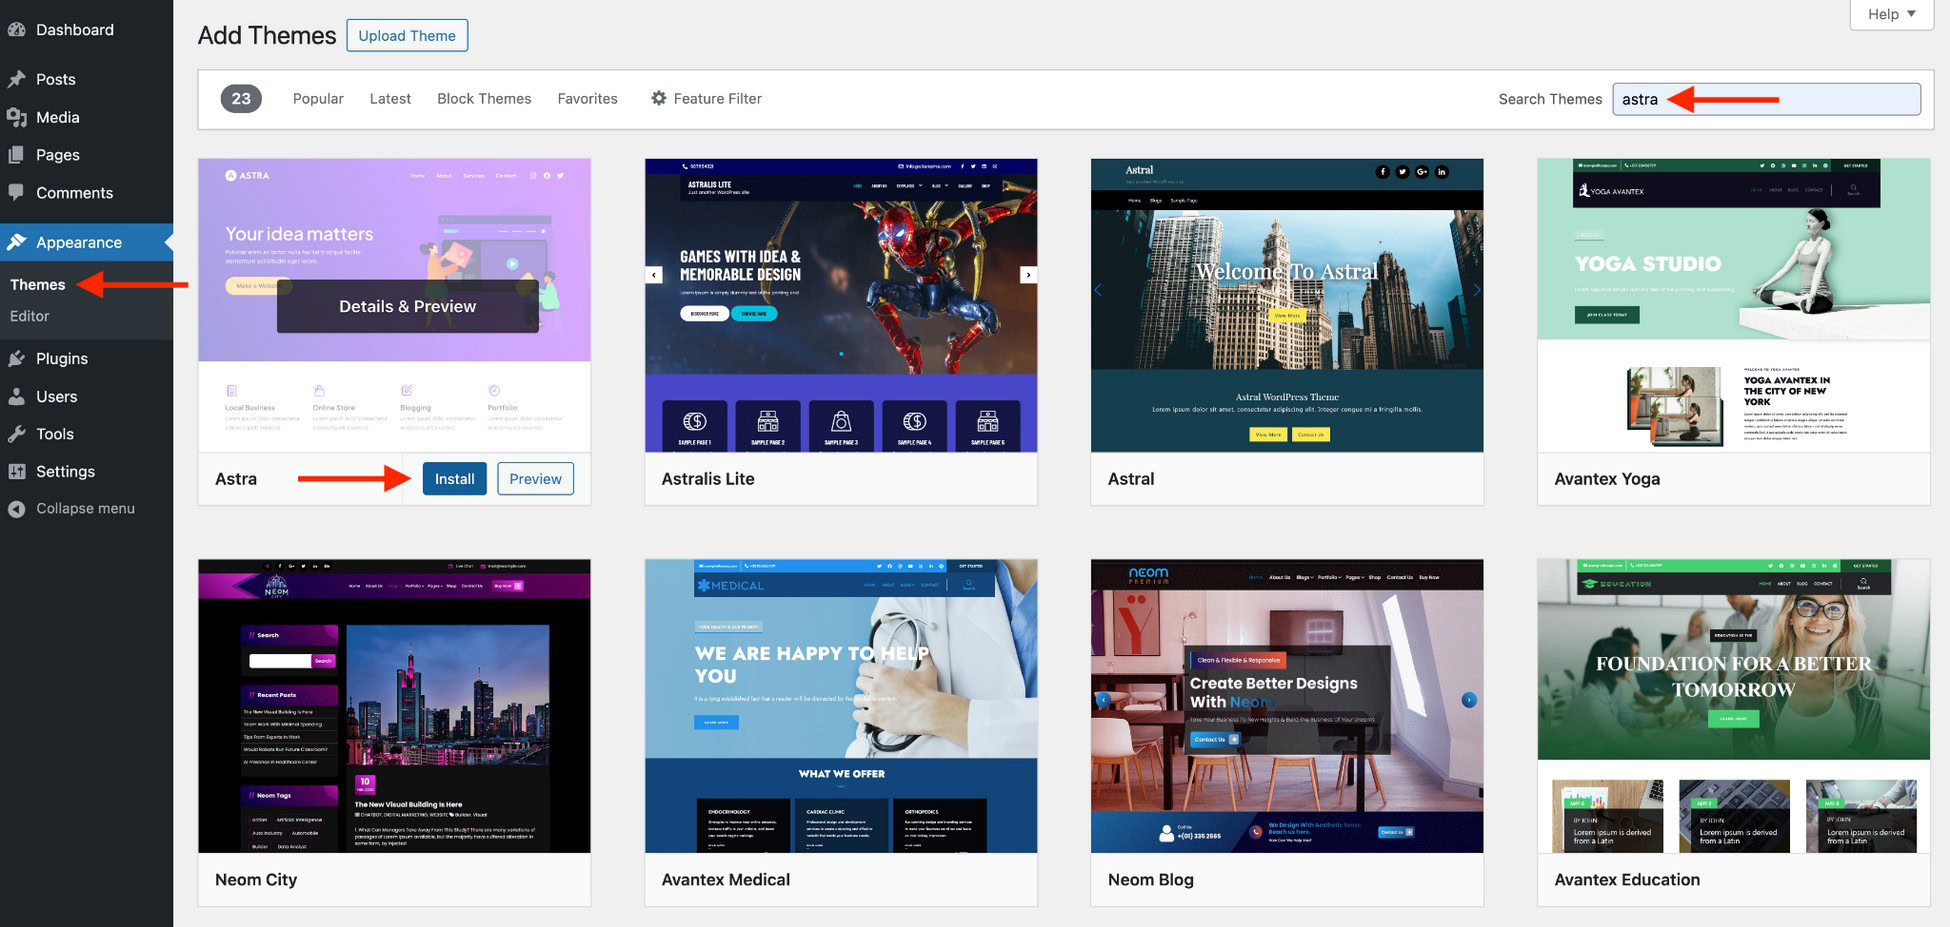Click the Astra theme name
The image size is (1950, 927).
tap(236, 479)
